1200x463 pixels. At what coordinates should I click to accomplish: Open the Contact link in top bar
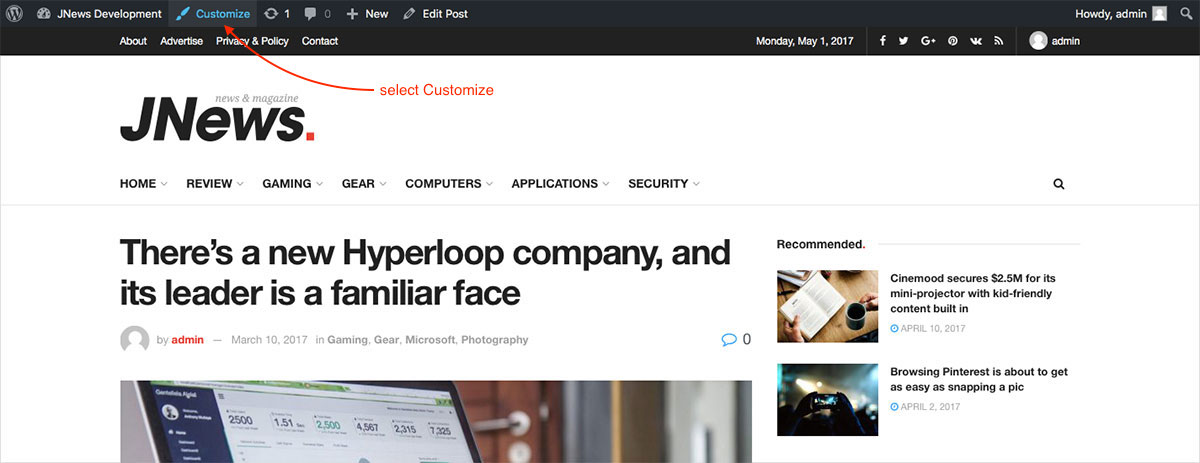(x=320, y=41)
